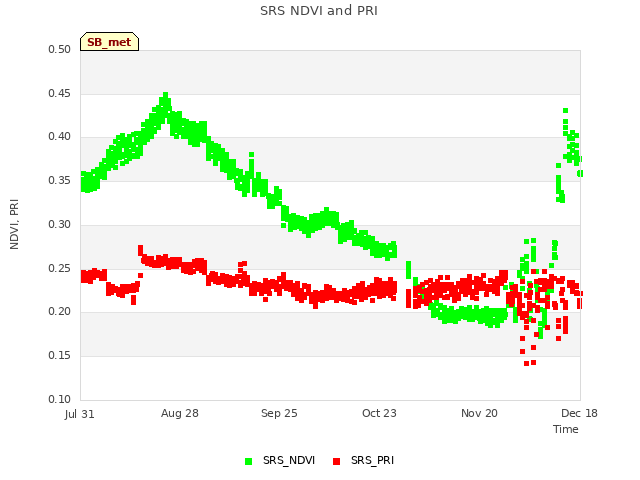Click the 0.40 y-axis tick label
640x480 pixels.
coord(60,137)
